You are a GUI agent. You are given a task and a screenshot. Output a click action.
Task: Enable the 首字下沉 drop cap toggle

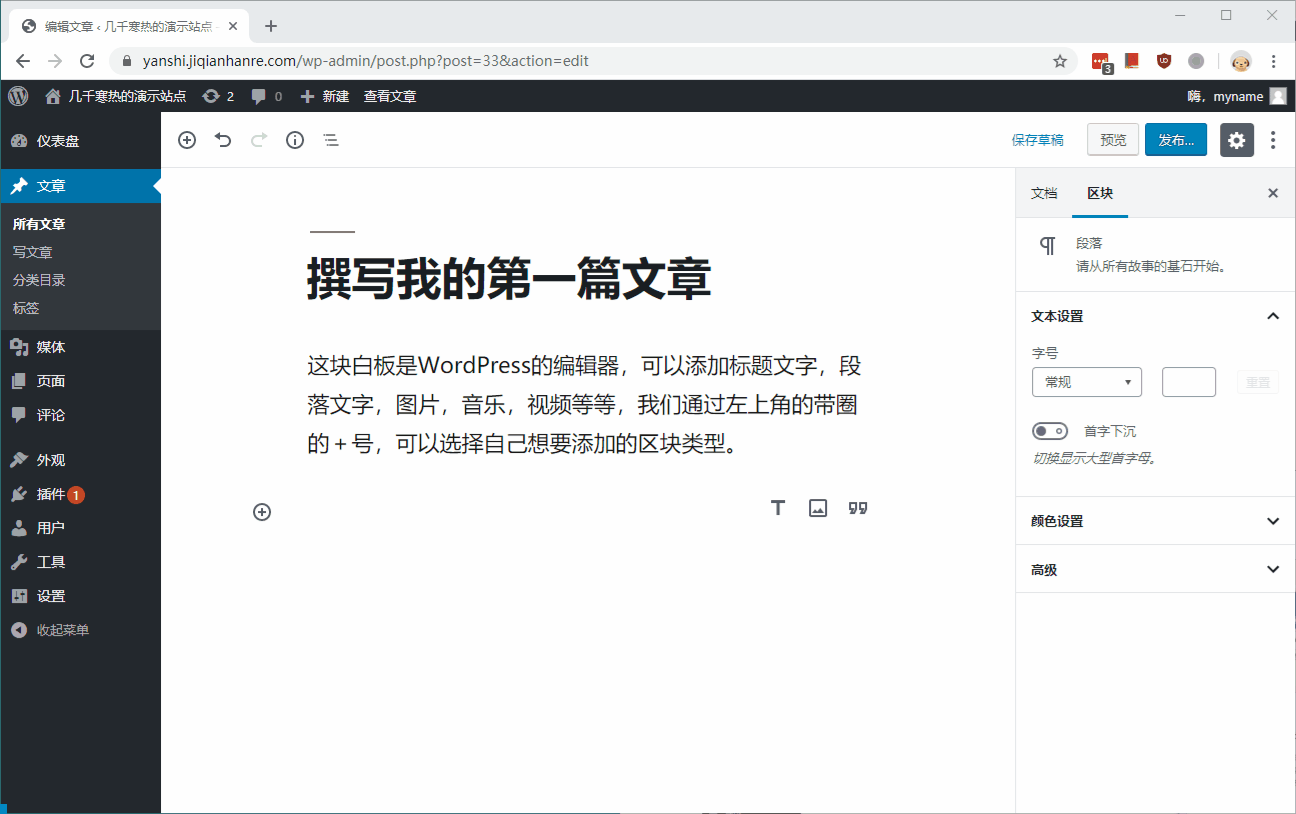(x=1050, y=430)
